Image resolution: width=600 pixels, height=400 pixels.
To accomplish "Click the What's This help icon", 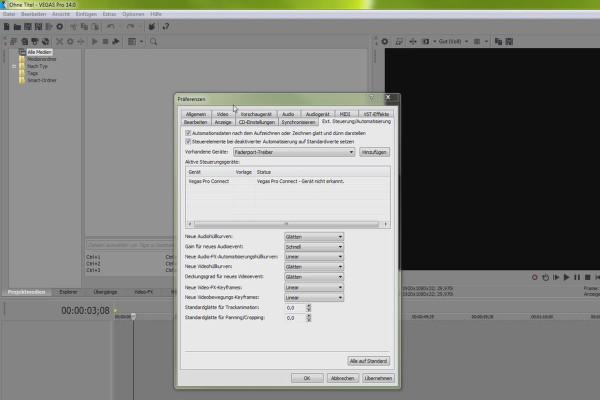I will (166, 26).
